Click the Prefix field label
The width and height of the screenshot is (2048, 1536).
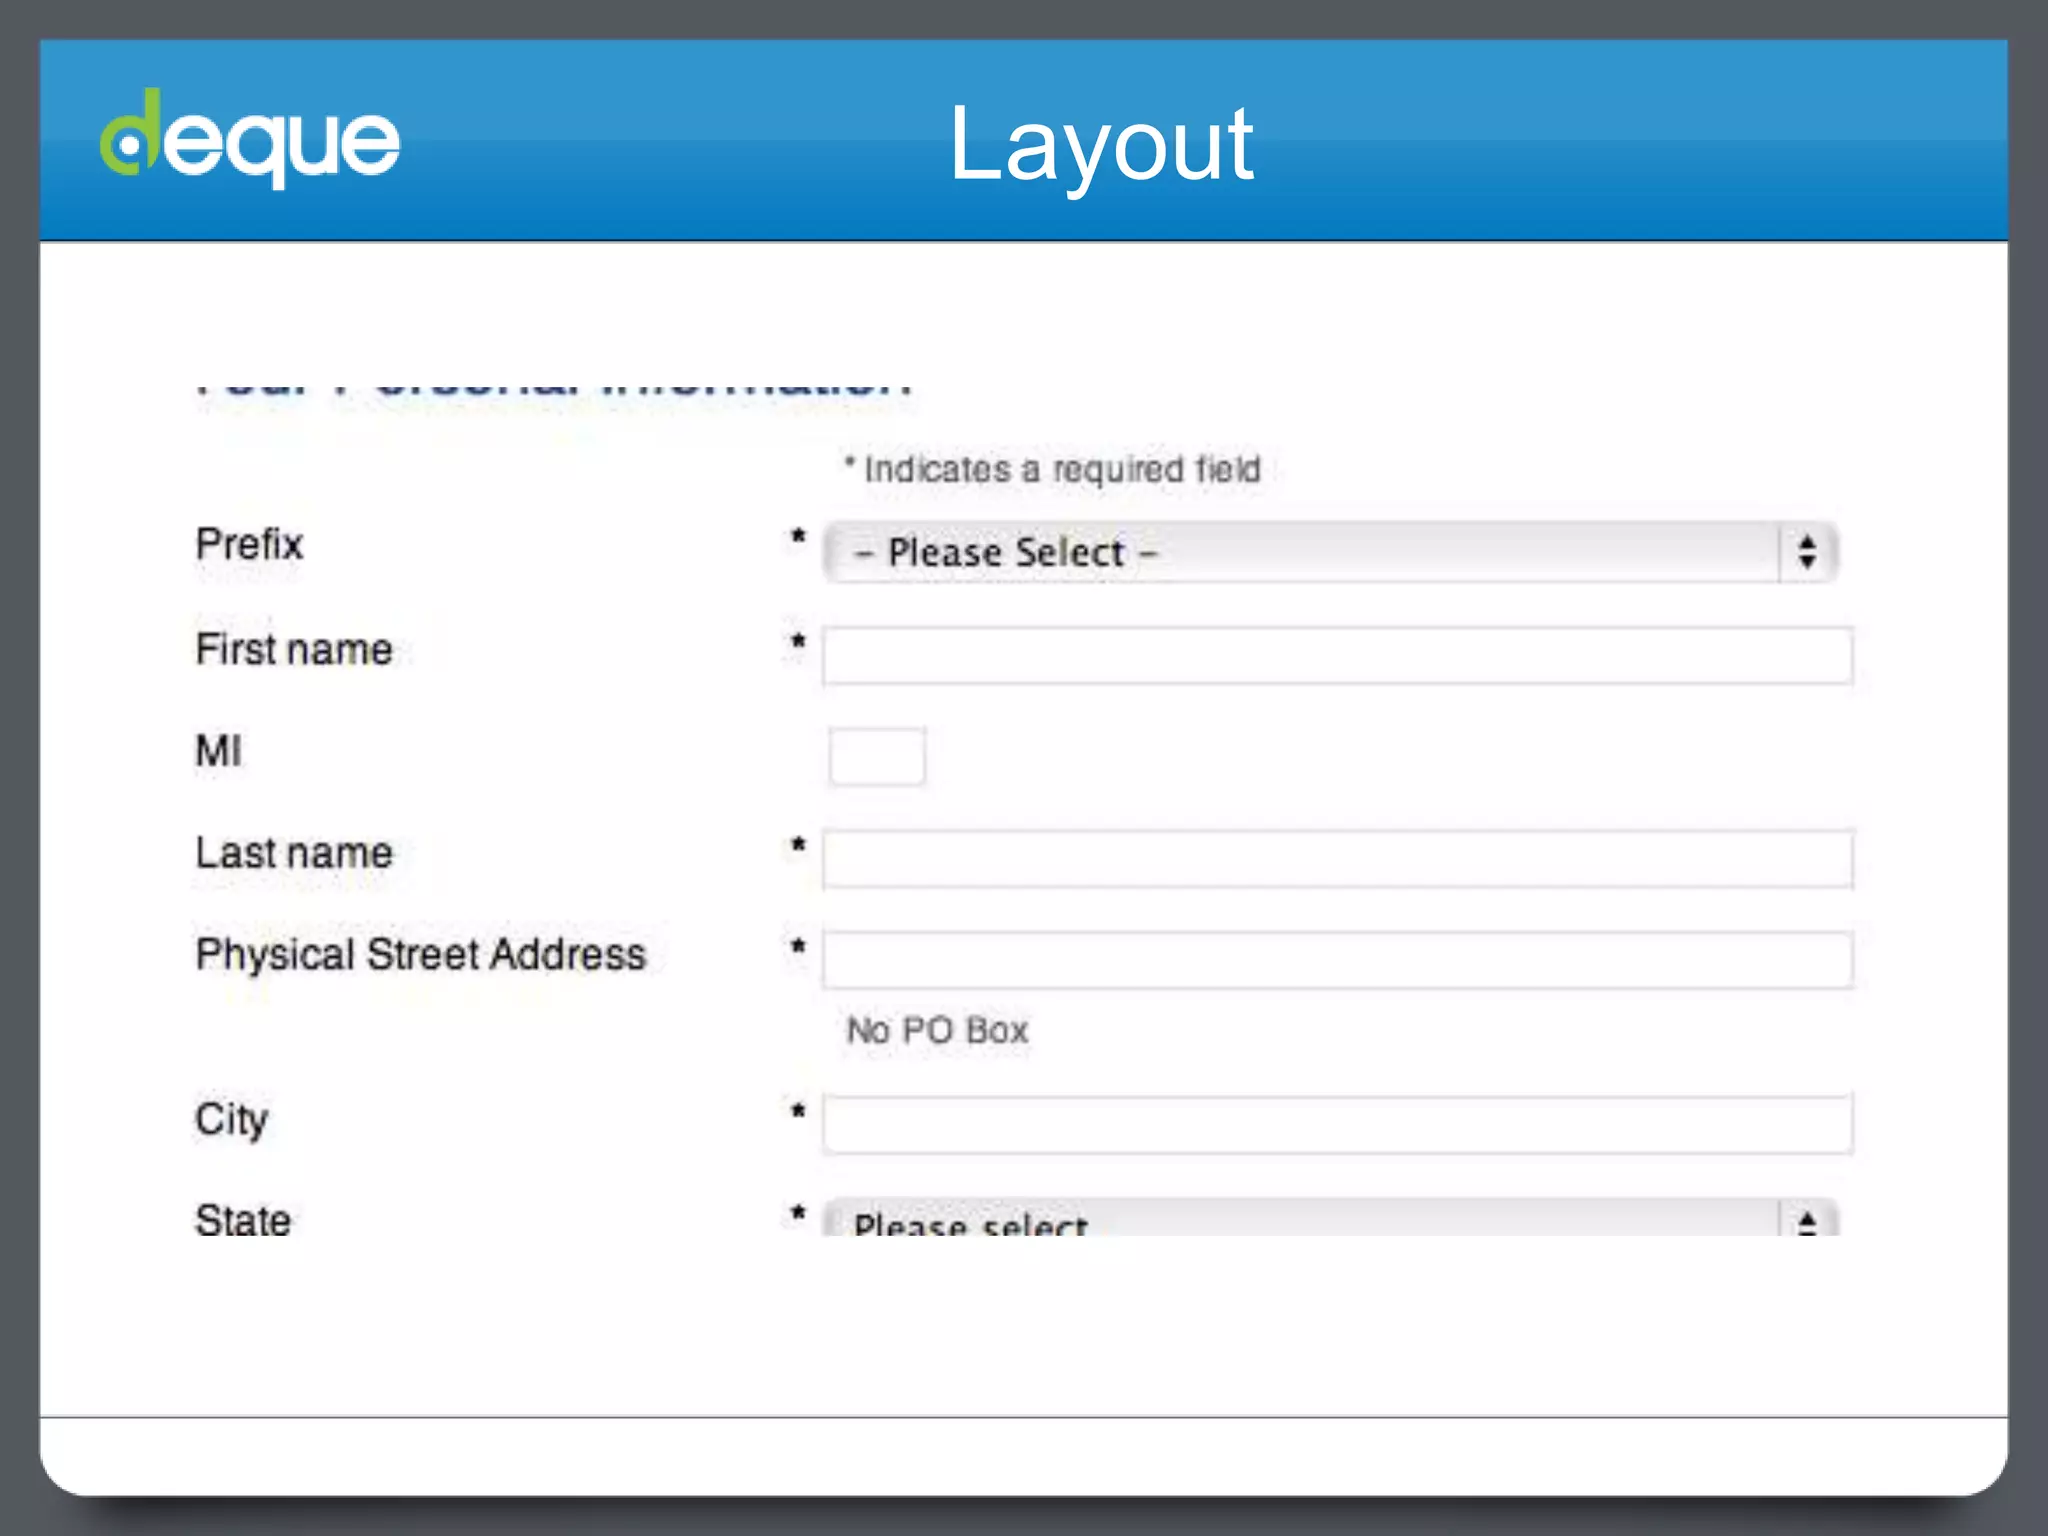[x=249, y=545]
